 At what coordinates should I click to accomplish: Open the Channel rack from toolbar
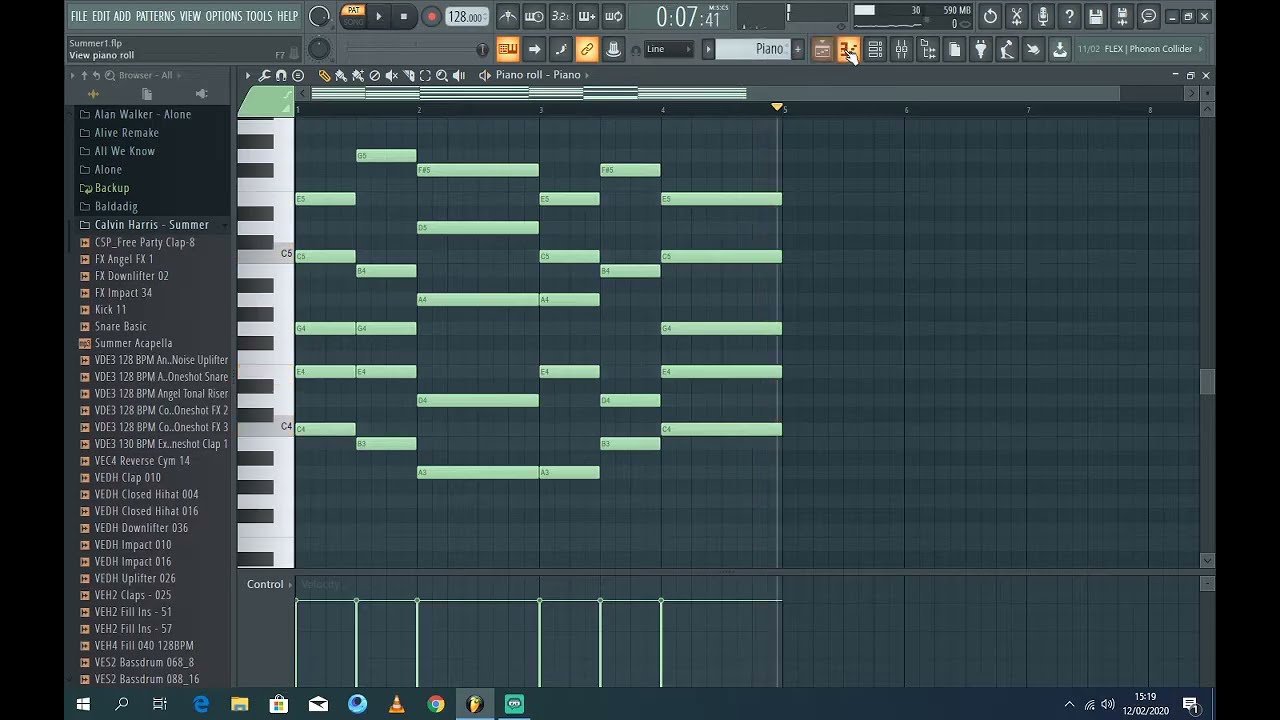point(875,49)
